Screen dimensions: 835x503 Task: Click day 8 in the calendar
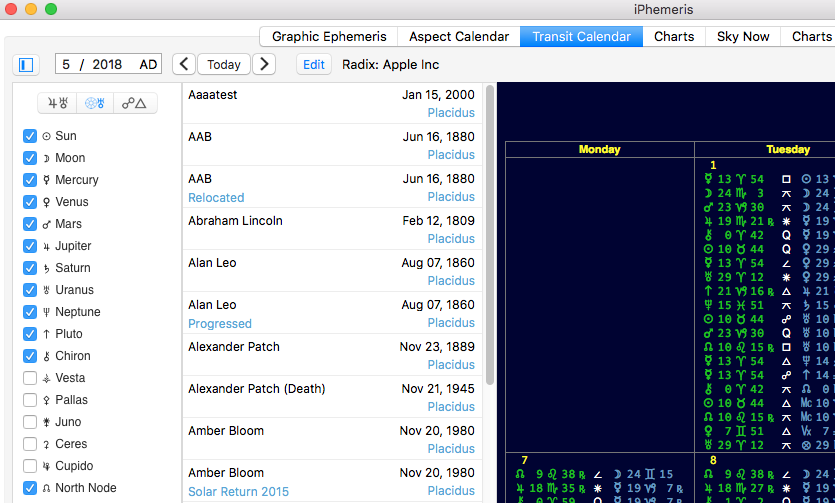pos(713,460)
